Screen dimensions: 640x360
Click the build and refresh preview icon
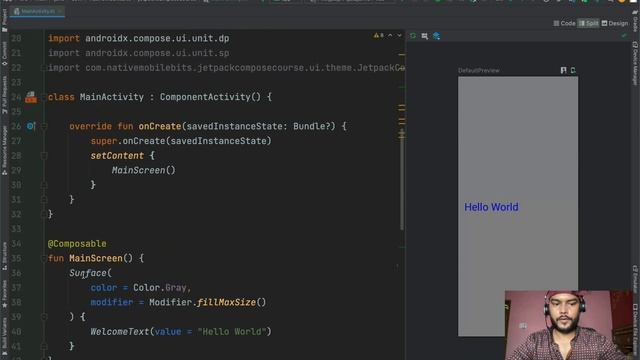click(413, 36)
